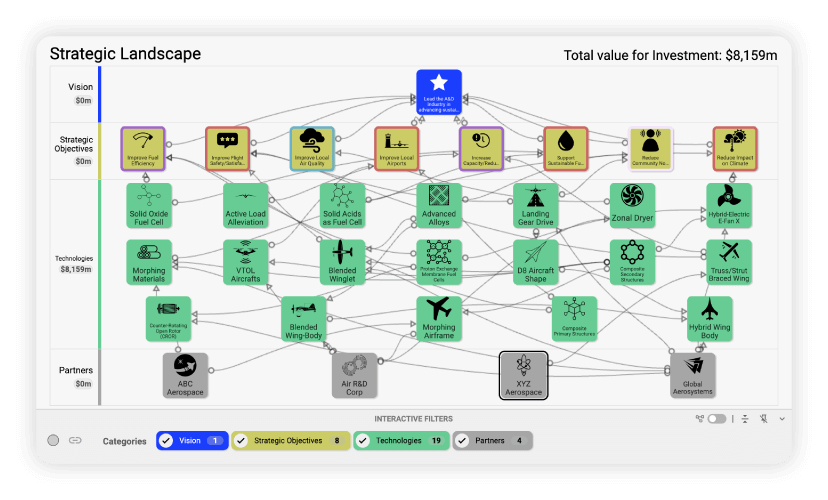This screenshot has width=828, height=500.
Task: Click the Hybrid-Electric E-Fan X node
Action: pos(729,205)
